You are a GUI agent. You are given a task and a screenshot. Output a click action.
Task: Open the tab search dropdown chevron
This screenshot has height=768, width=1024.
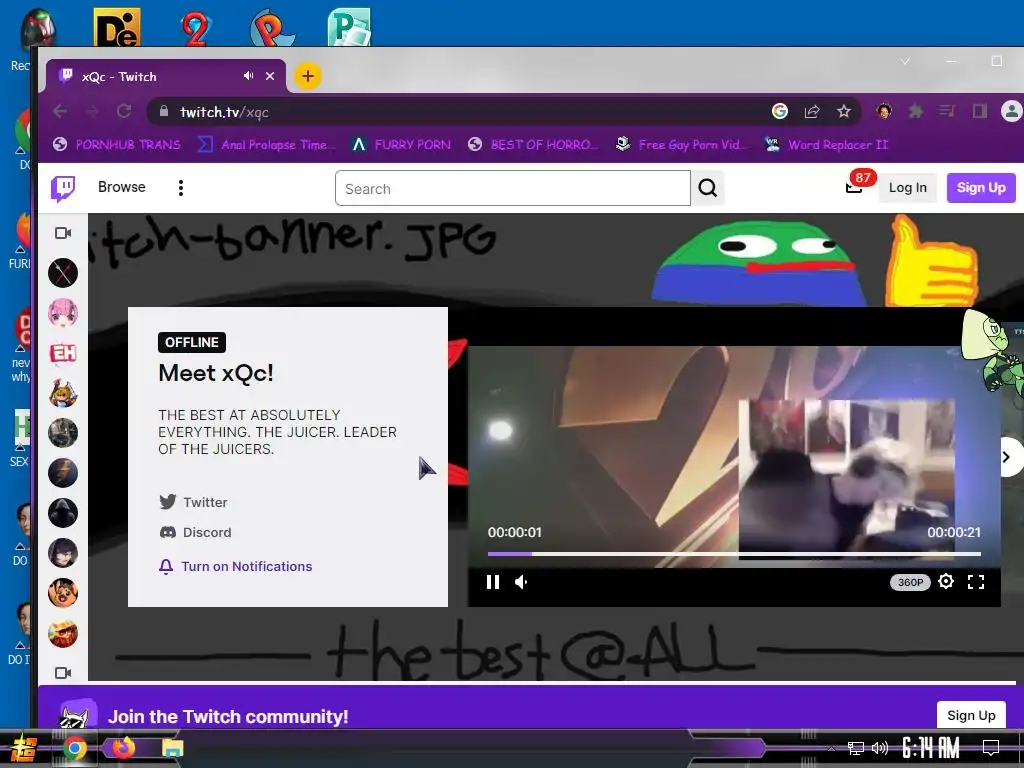904,61
